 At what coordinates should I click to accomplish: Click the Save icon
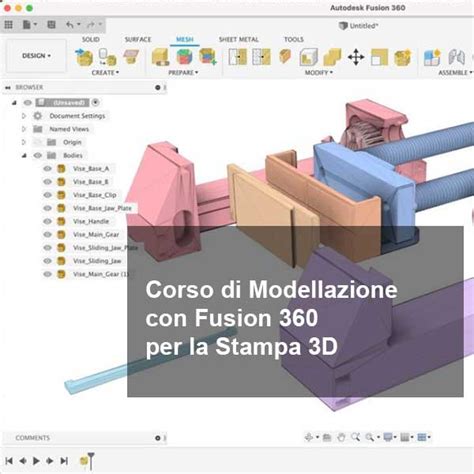(x=51, y=25)
